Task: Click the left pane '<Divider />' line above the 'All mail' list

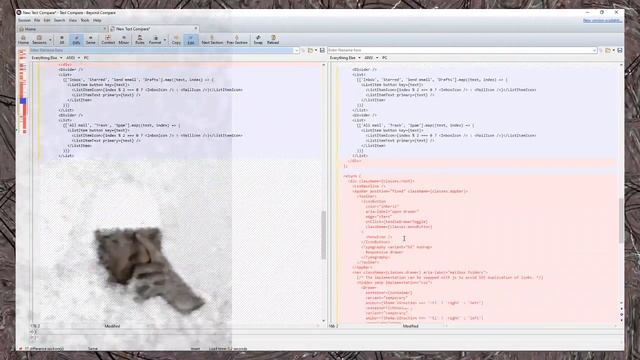Action: 70,115
